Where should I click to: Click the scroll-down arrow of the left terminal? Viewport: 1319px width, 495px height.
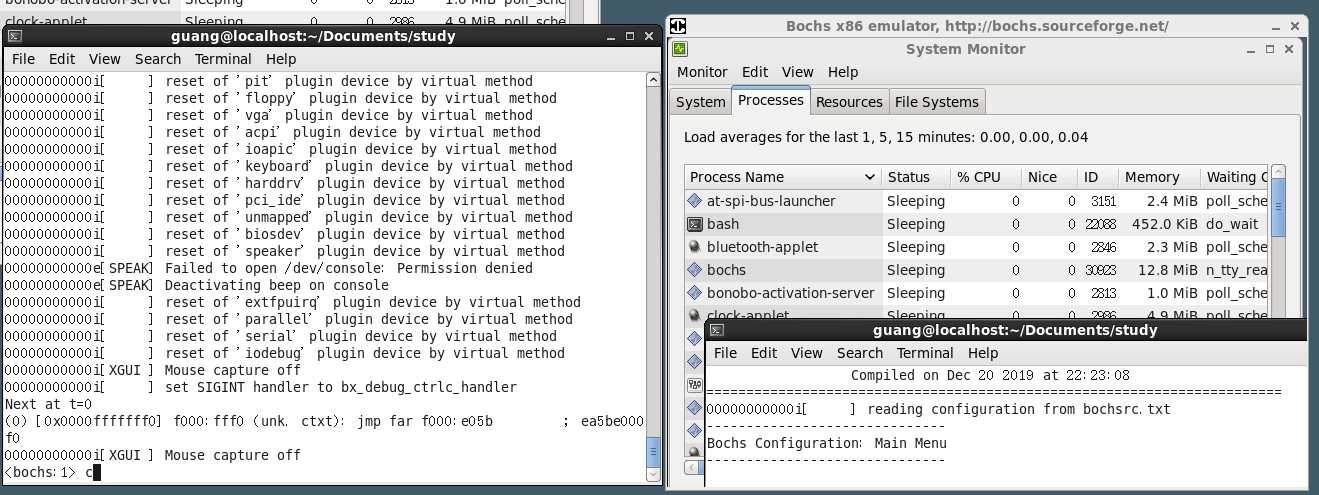pos(654,475)
